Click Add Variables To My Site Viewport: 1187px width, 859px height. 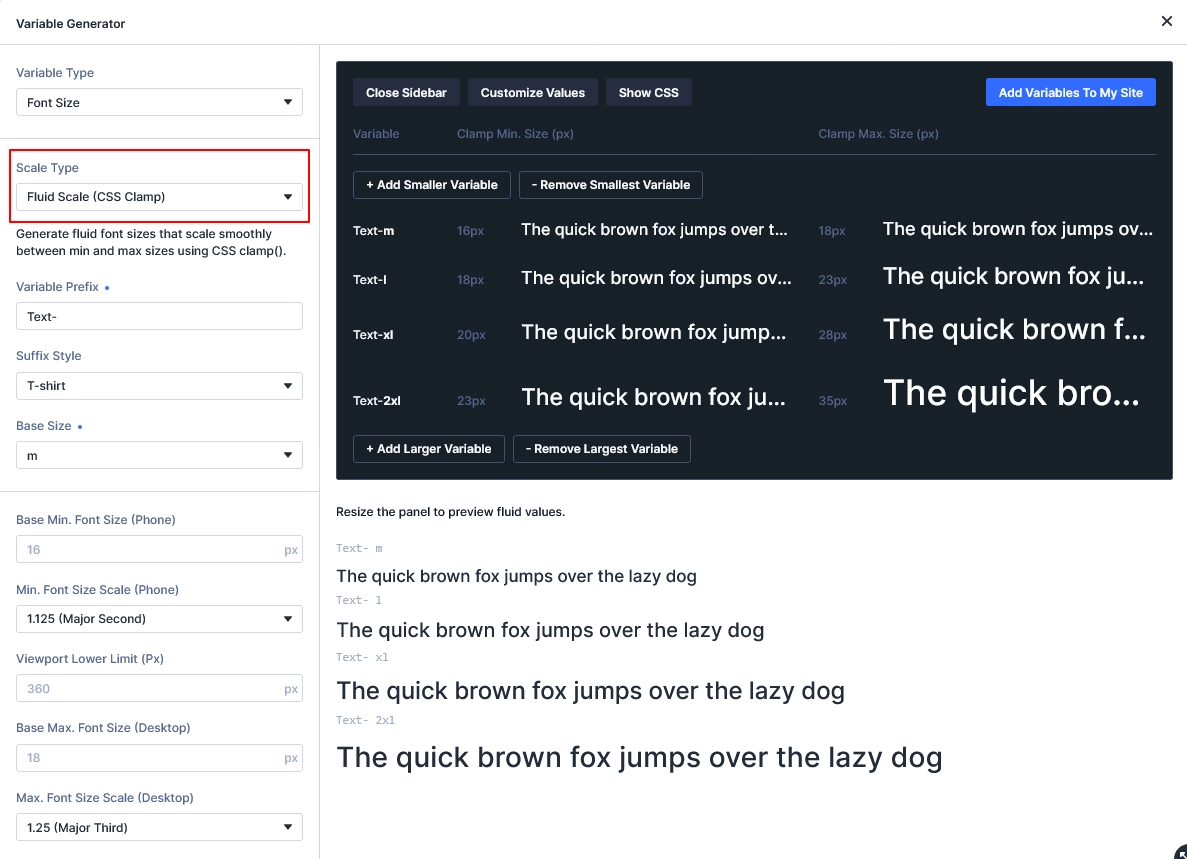[1070, 92]
